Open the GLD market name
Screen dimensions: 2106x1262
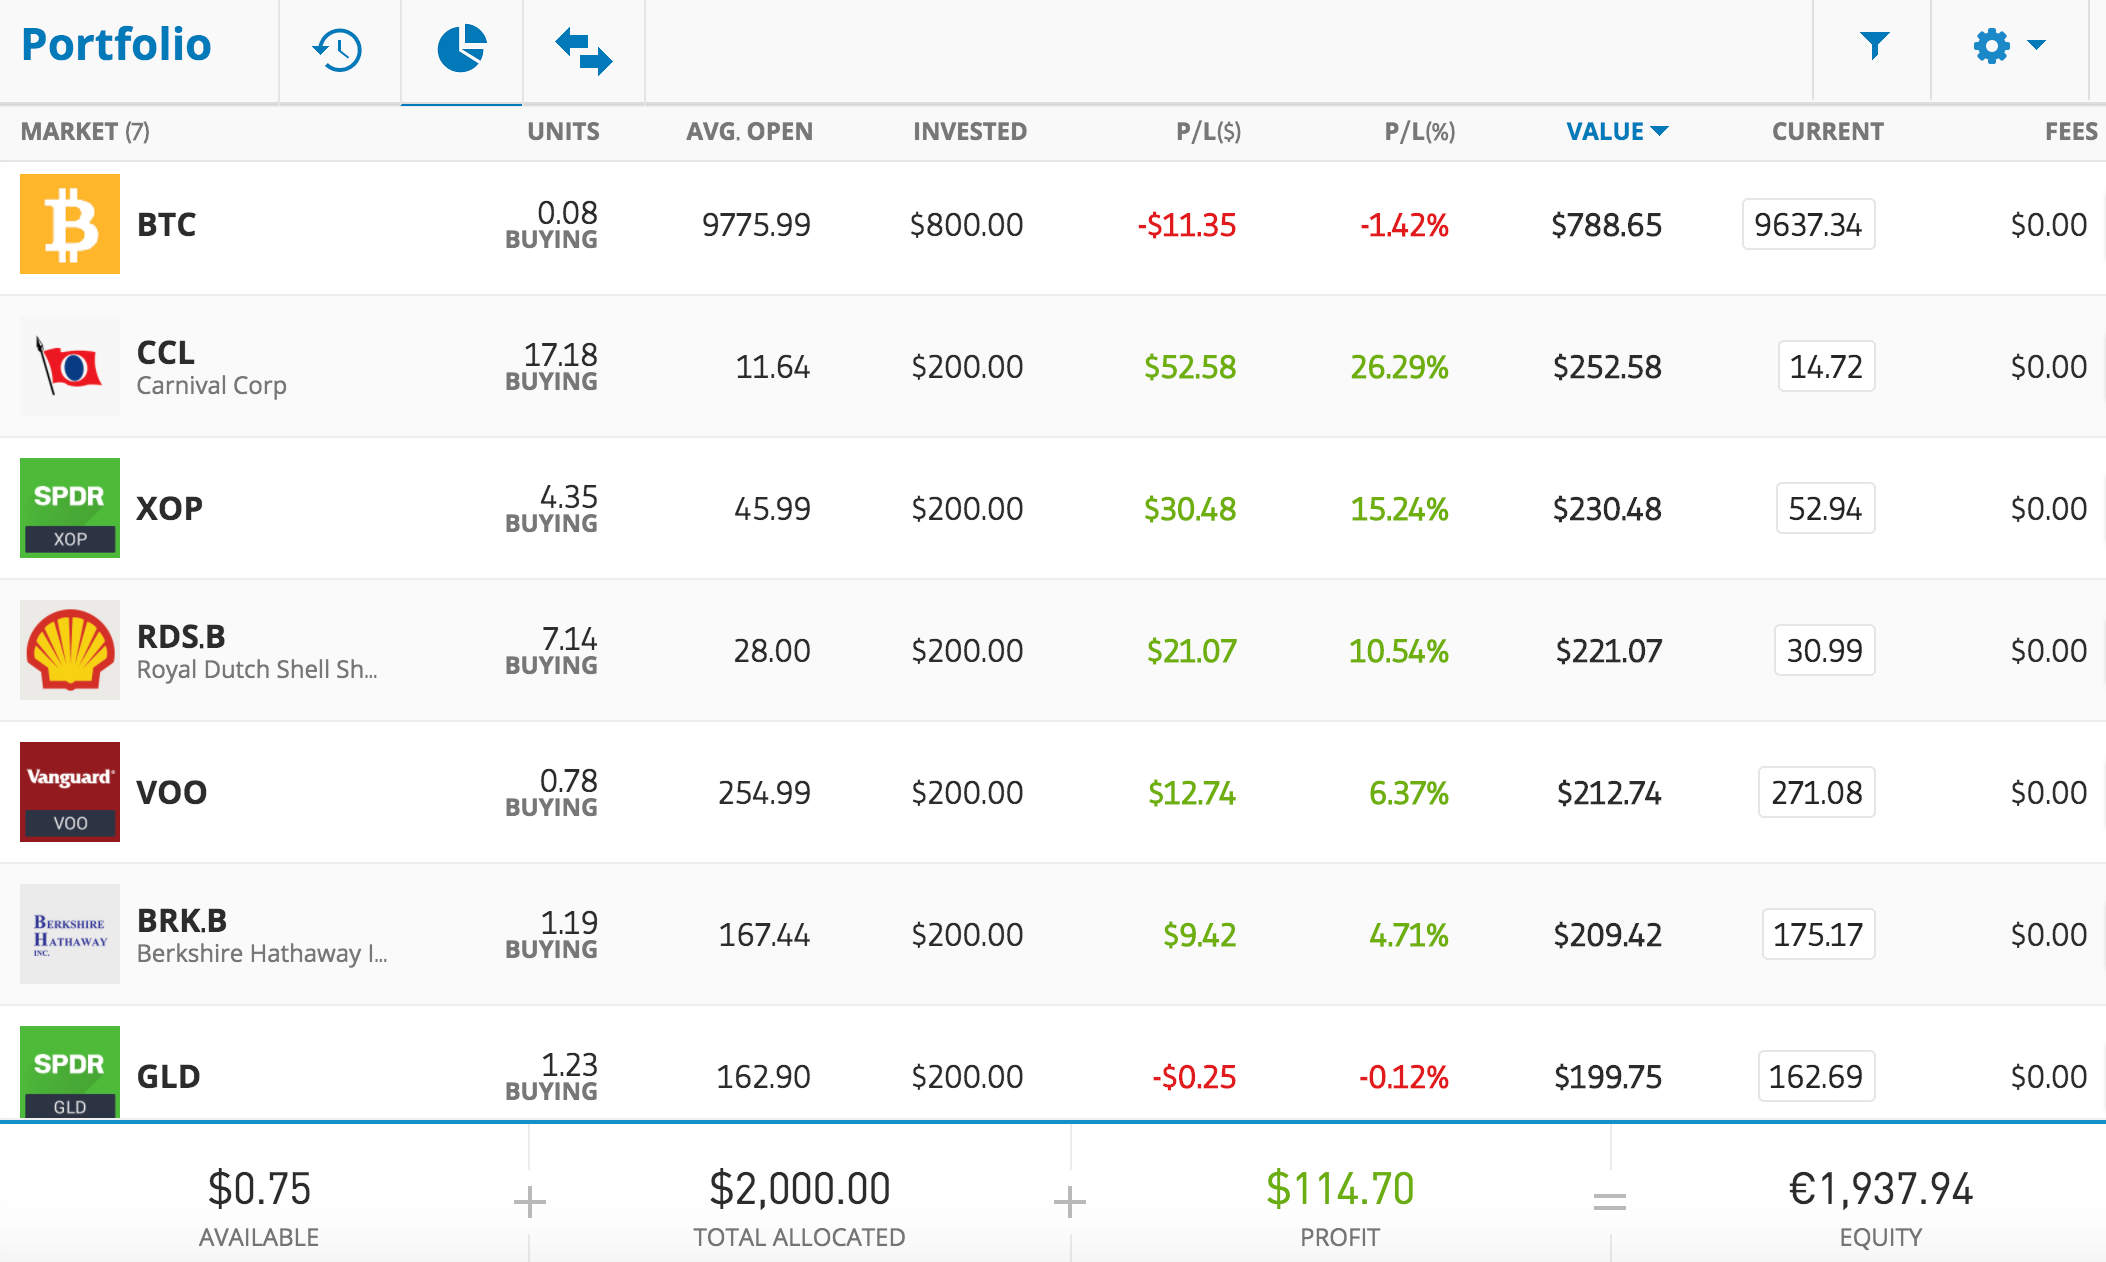coord(168,1076)
